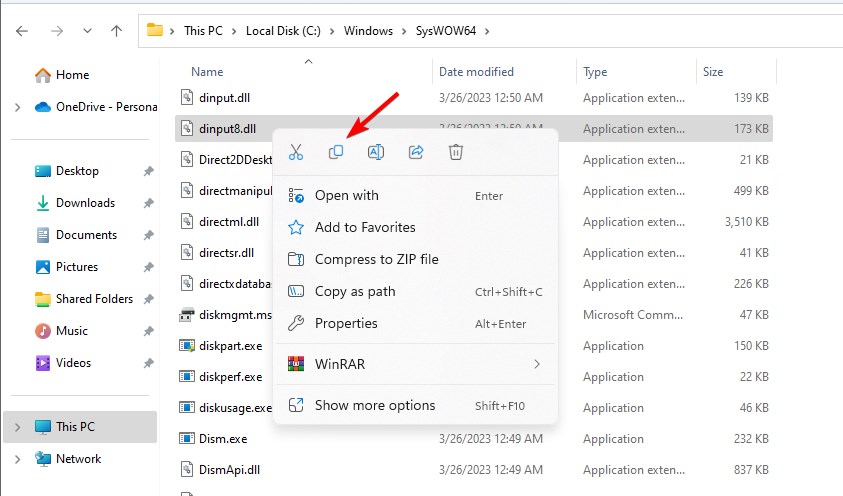Open Desktop in Quick access
Viewport: 843px width, 496px height.
(67, 171)
